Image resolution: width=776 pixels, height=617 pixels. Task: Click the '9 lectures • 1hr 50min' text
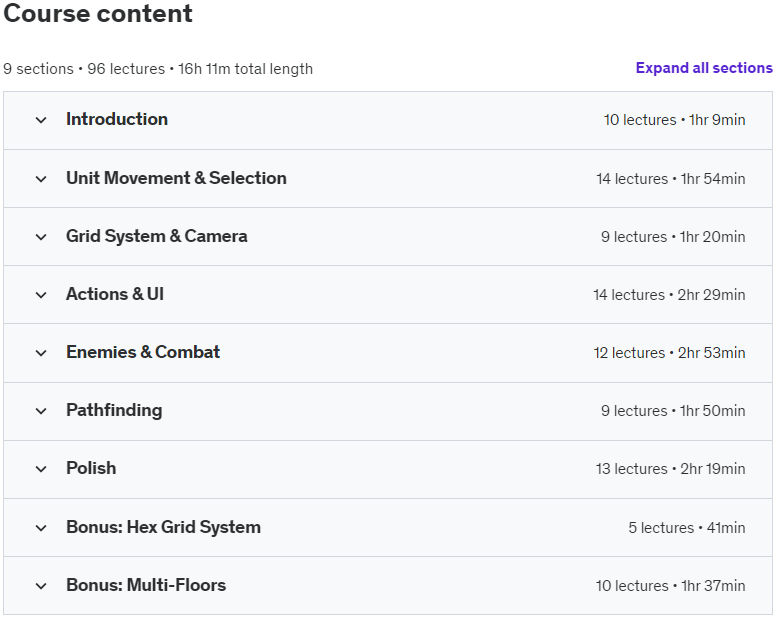coord(673,411)
